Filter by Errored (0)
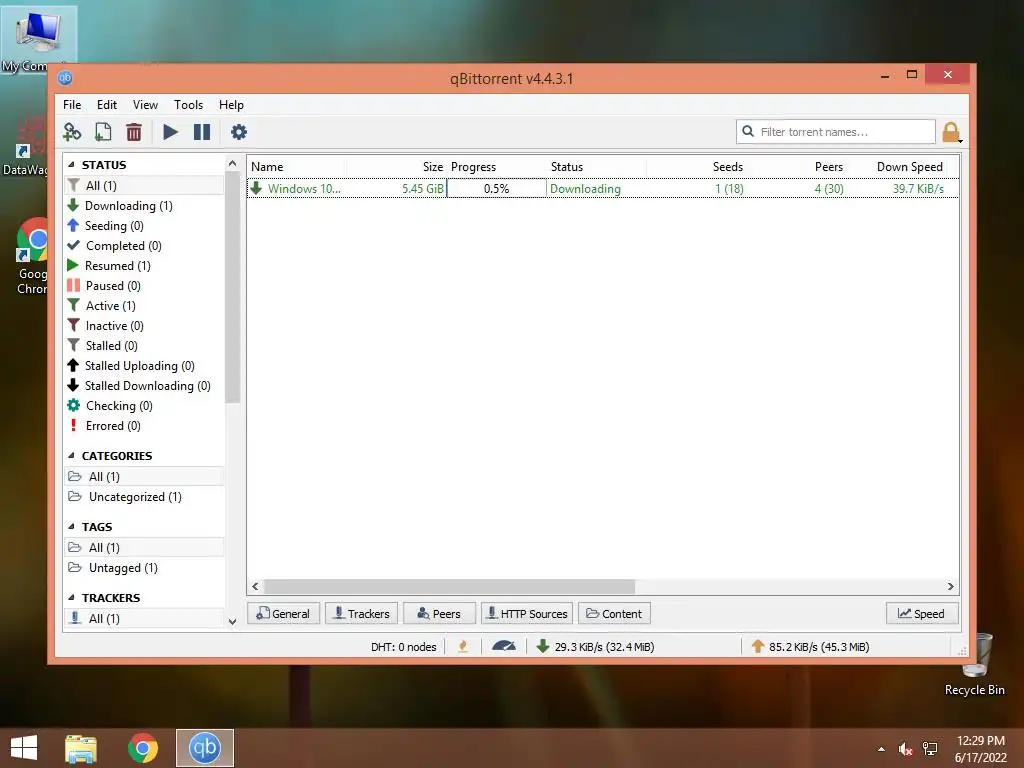The height and width of the screenshot is (768, 1024). pos(144,426)
